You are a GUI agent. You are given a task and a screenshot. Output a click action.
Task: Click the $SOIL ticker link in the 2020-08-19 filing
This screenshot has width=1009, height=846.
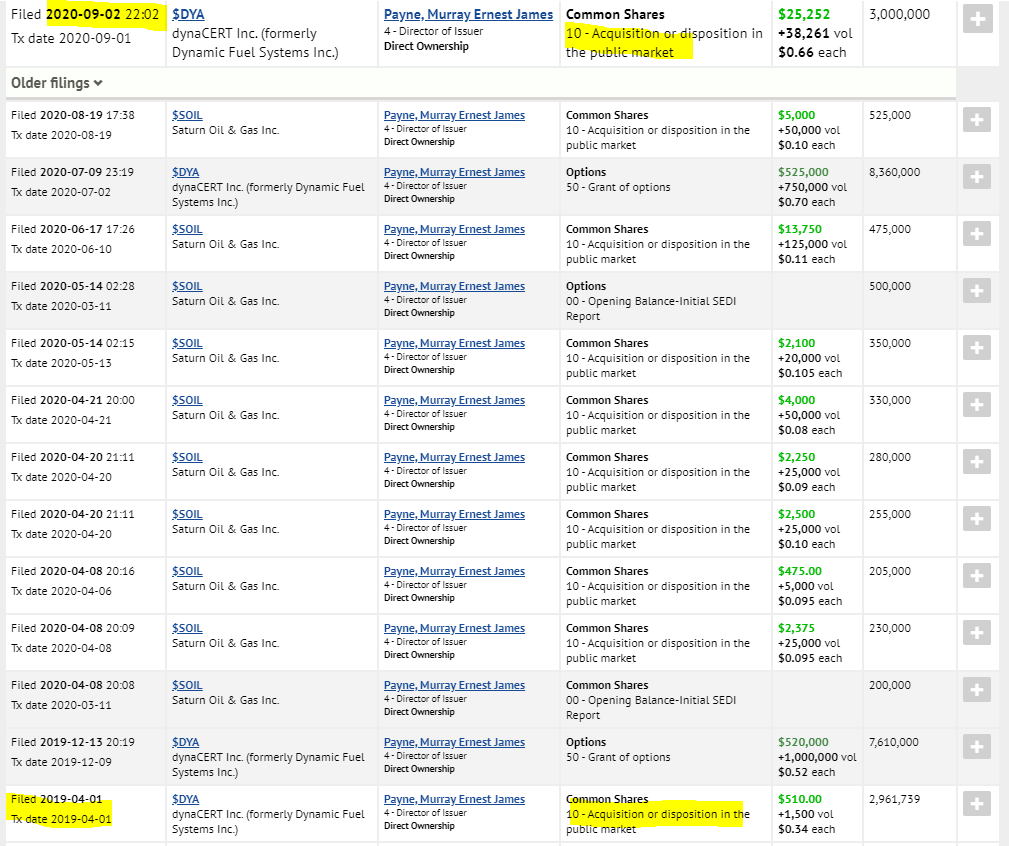pyautogui.click(x=187, y=115)
